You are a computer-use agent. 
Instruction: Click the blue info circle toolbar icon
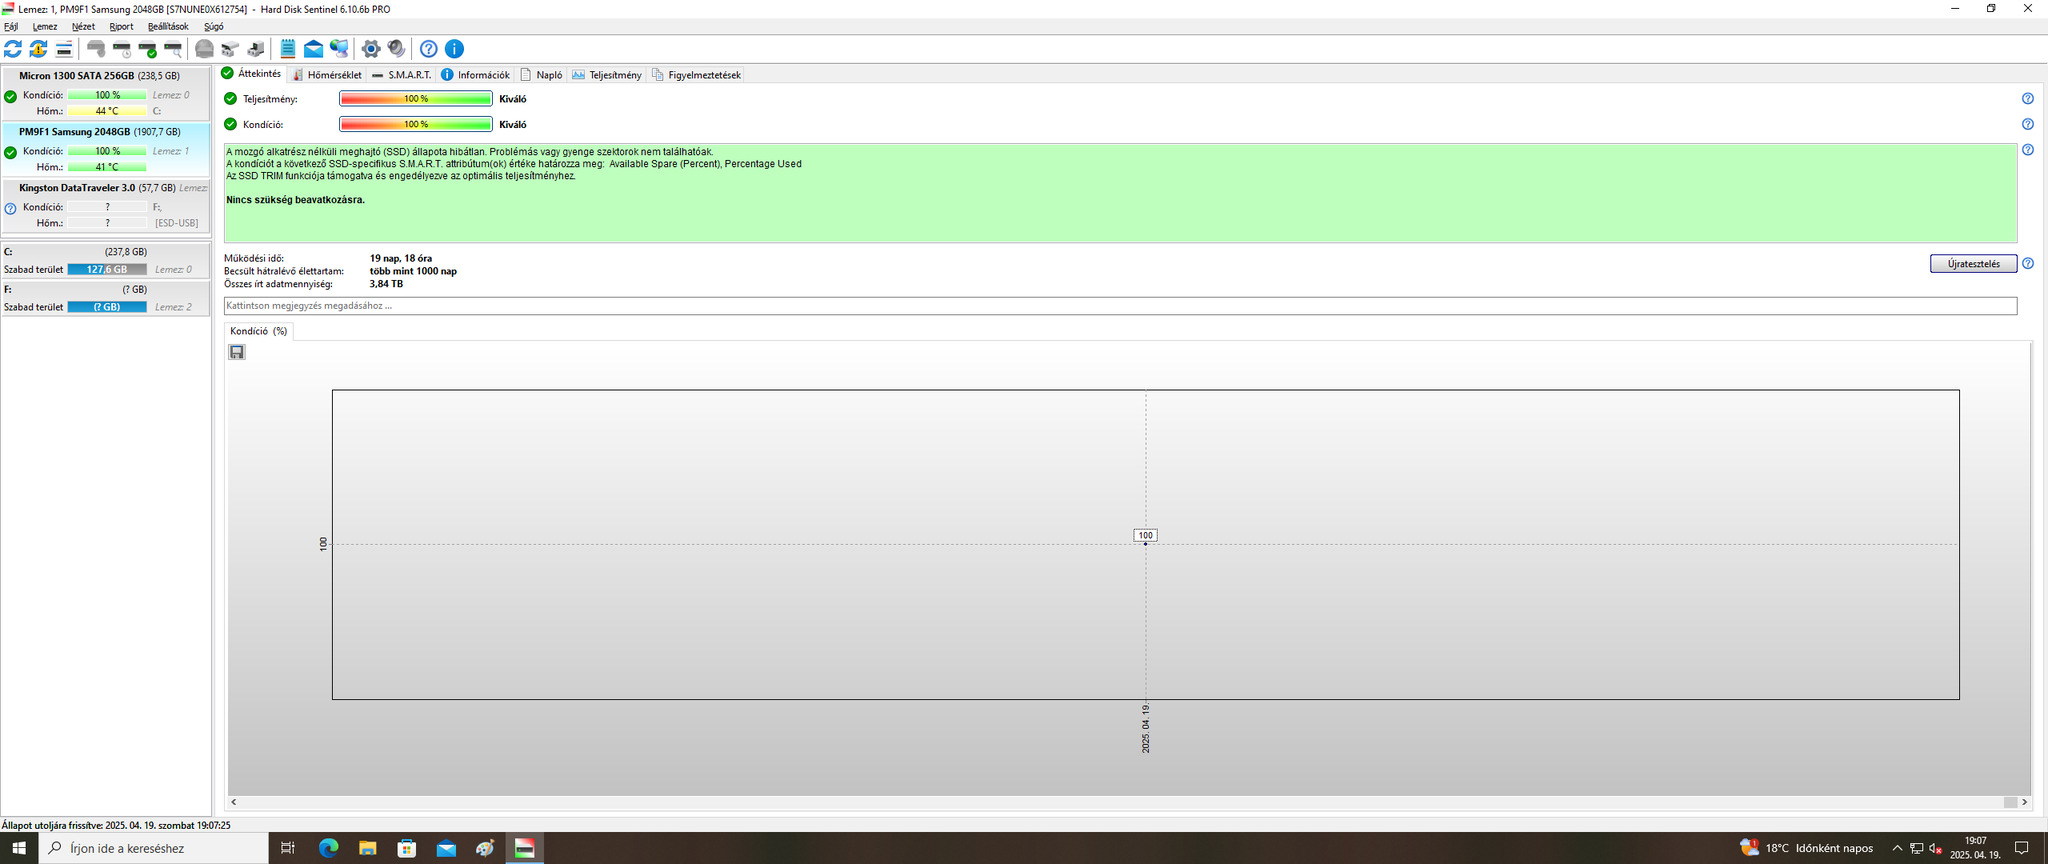pos(454,49)
